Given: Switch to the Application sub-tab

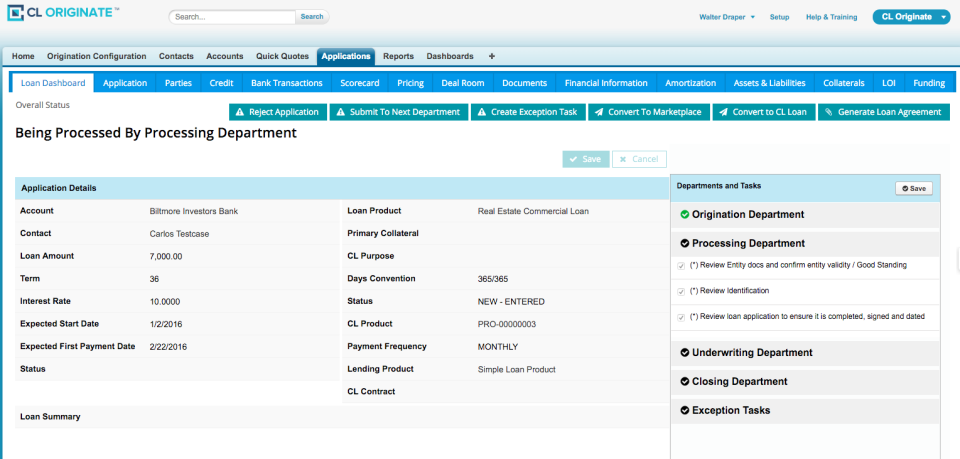Looking at the screenshot, I should (125, 83).
